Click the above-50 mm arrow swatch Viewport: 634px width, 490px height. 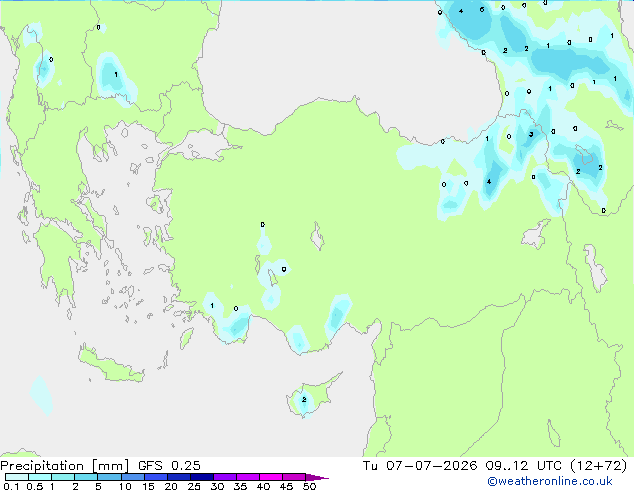pyautogui.click(x=316, y=477)
